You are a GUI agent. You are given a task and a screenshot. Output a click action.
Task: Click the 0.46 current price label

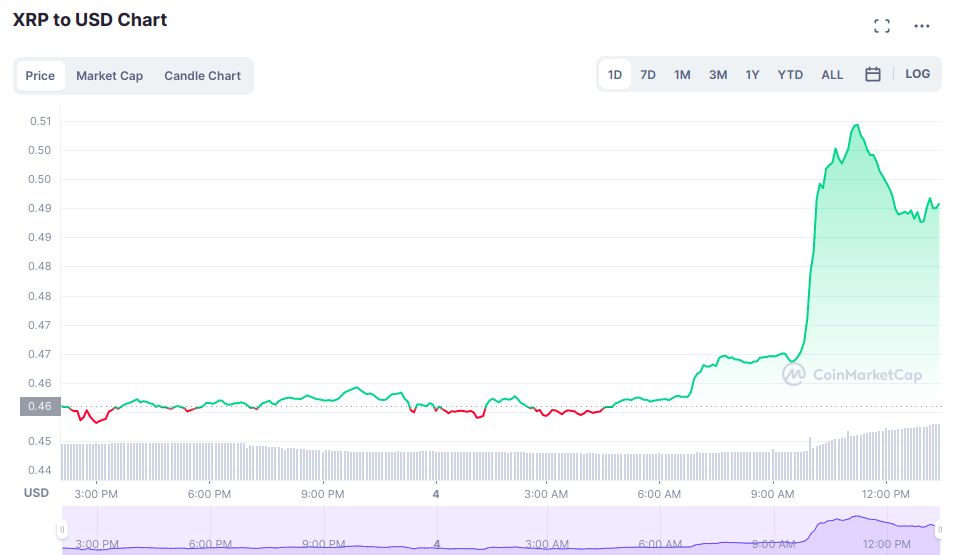[x=40, y=406]
